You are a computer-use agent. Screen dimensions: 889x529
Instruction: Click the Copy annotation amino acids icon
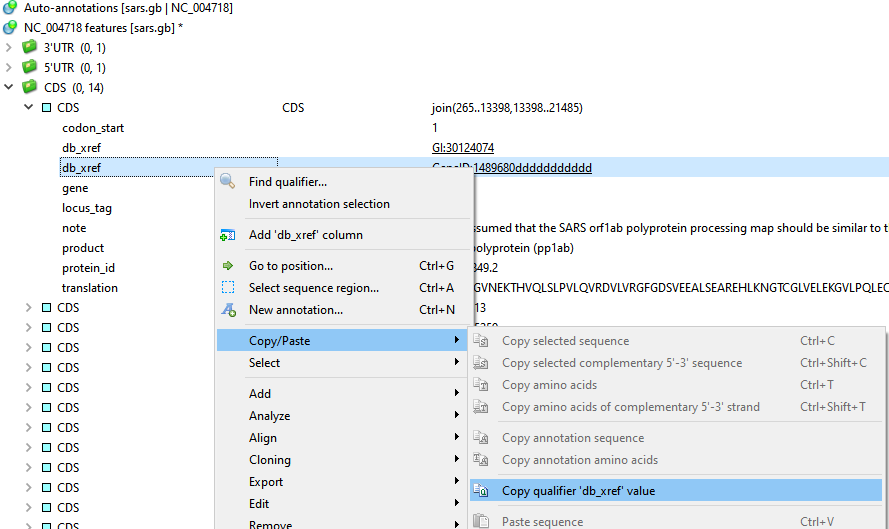(481, 460)
